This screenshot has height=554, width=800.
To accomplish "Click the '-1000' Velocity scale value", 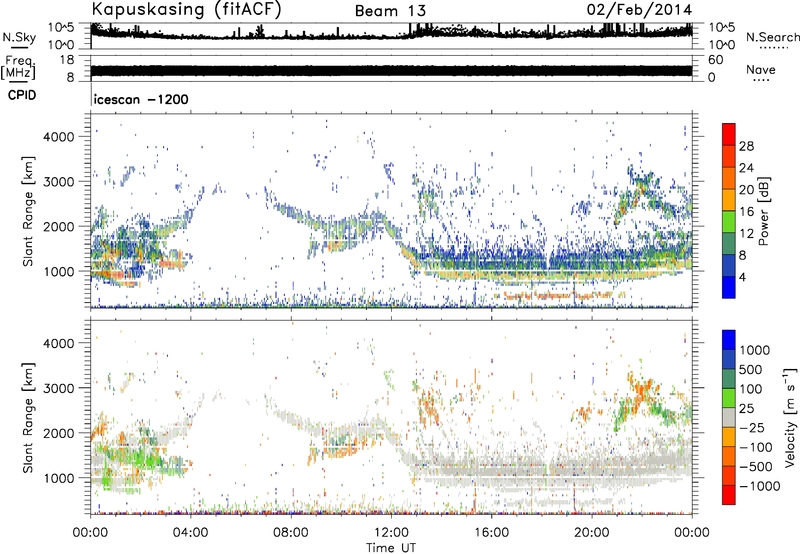I will click(x=760, y=486).
